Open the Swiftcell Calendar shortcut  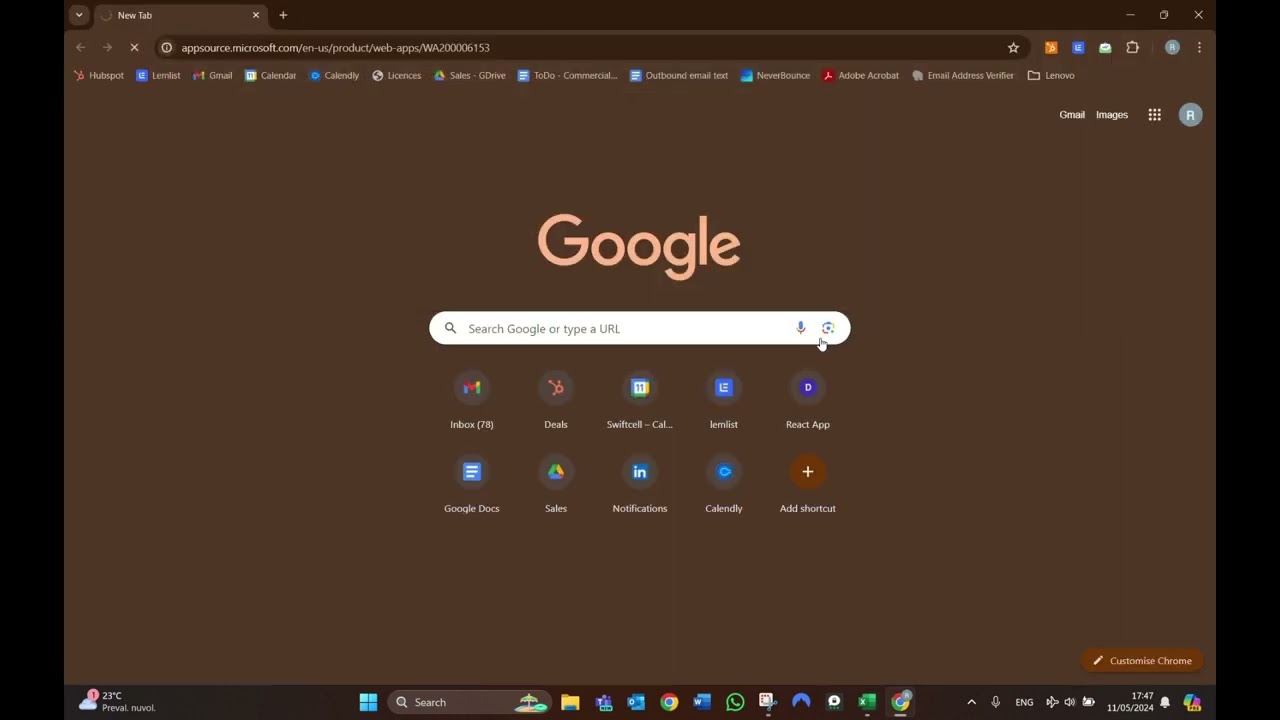(640, 402)
